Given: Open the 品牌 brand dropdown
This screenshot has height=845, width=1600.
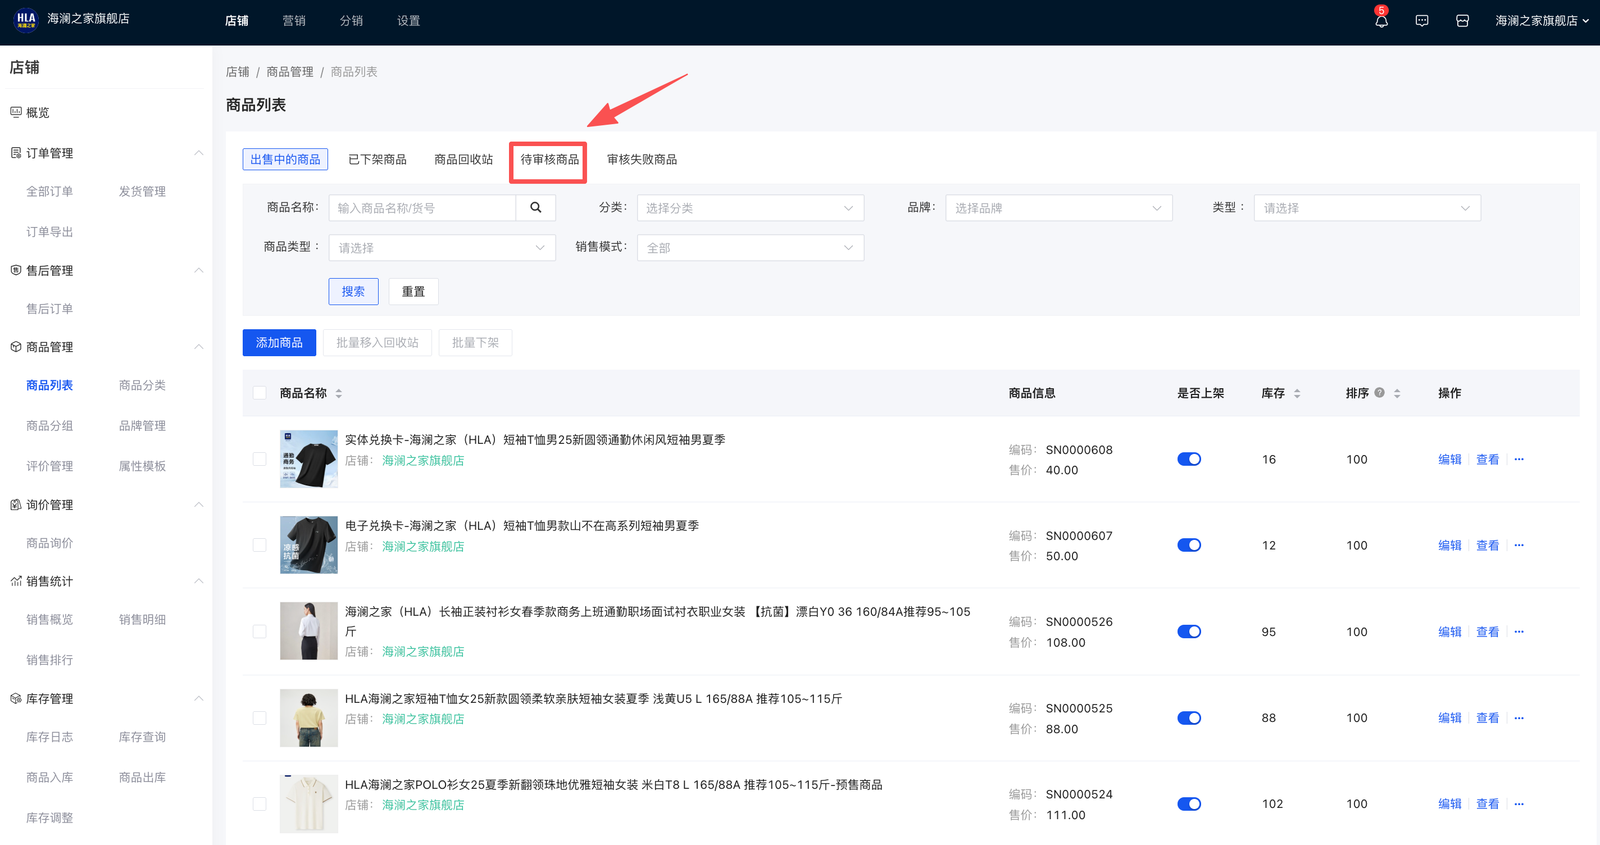Looking at the screenshot, I should [x=1058, y=208].
